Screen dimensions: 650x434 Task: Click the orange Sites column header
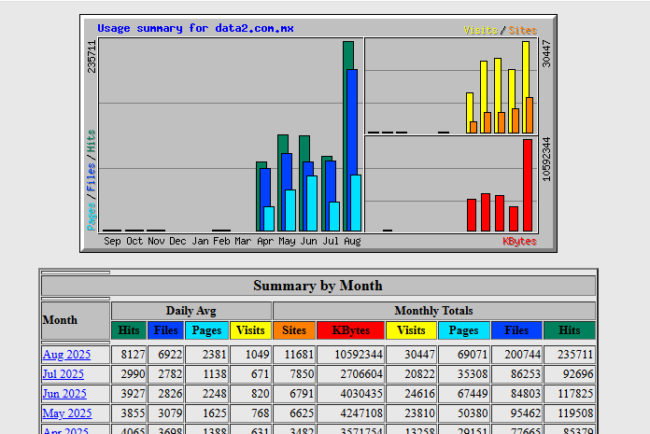coord(294,330)
